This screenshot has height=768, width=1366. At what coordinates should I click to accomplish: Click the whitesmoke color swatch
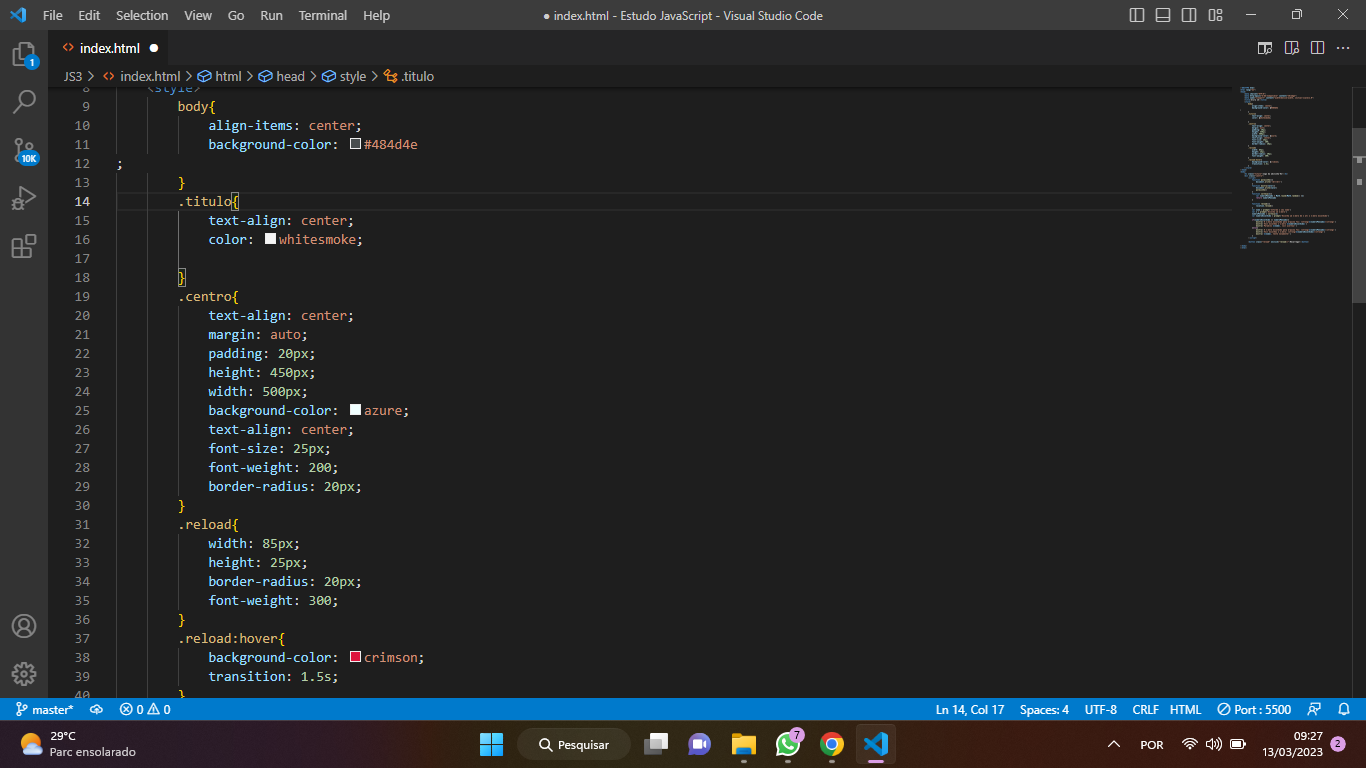(x=270, y=239)
